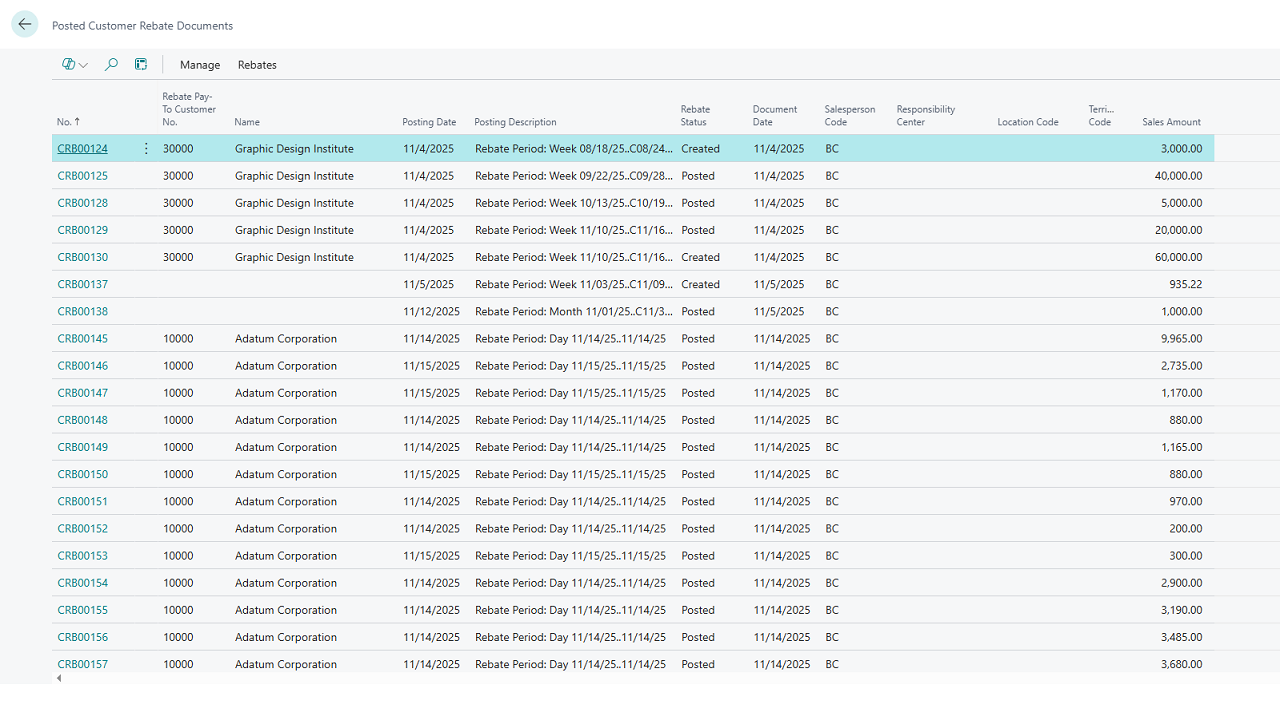
Task: Open rebate document CRB00157
Action: (x=82, y=665)
